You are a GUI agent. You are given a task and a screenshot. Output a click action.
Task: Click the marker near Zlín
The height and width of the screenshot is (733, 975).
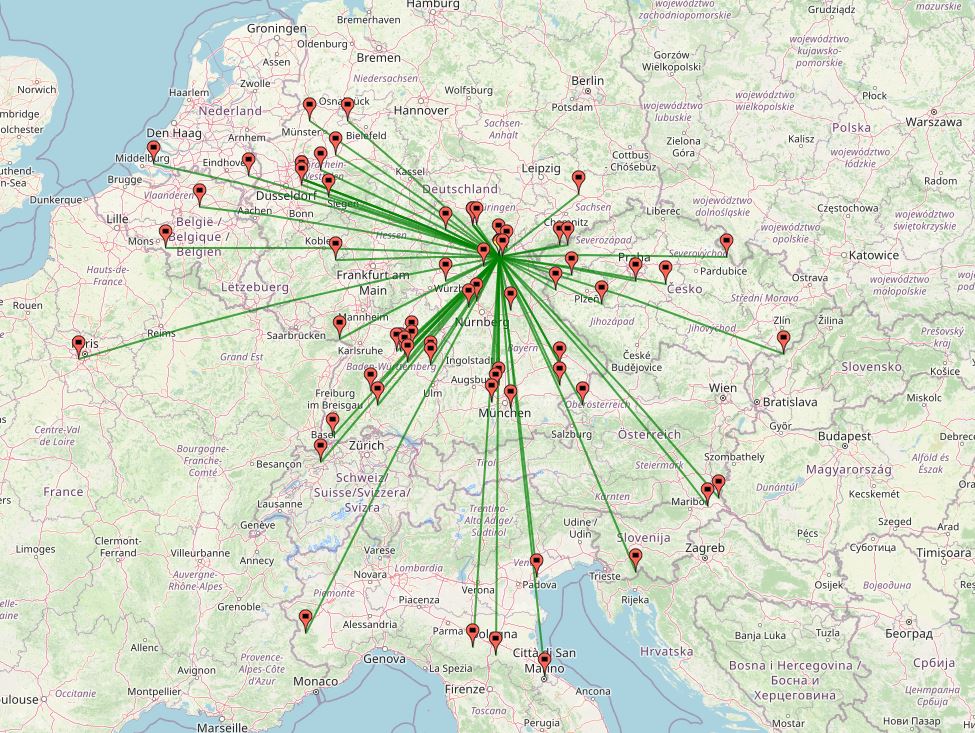784,340
